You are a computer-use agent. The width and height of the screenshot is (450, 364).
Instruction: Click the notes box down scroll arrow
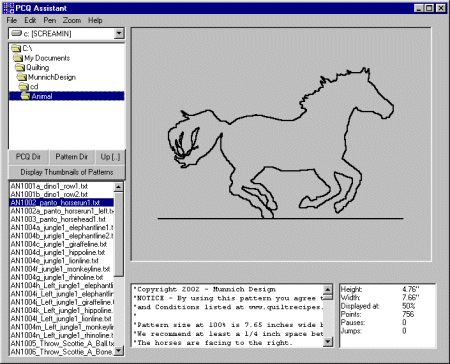[328, 341]
